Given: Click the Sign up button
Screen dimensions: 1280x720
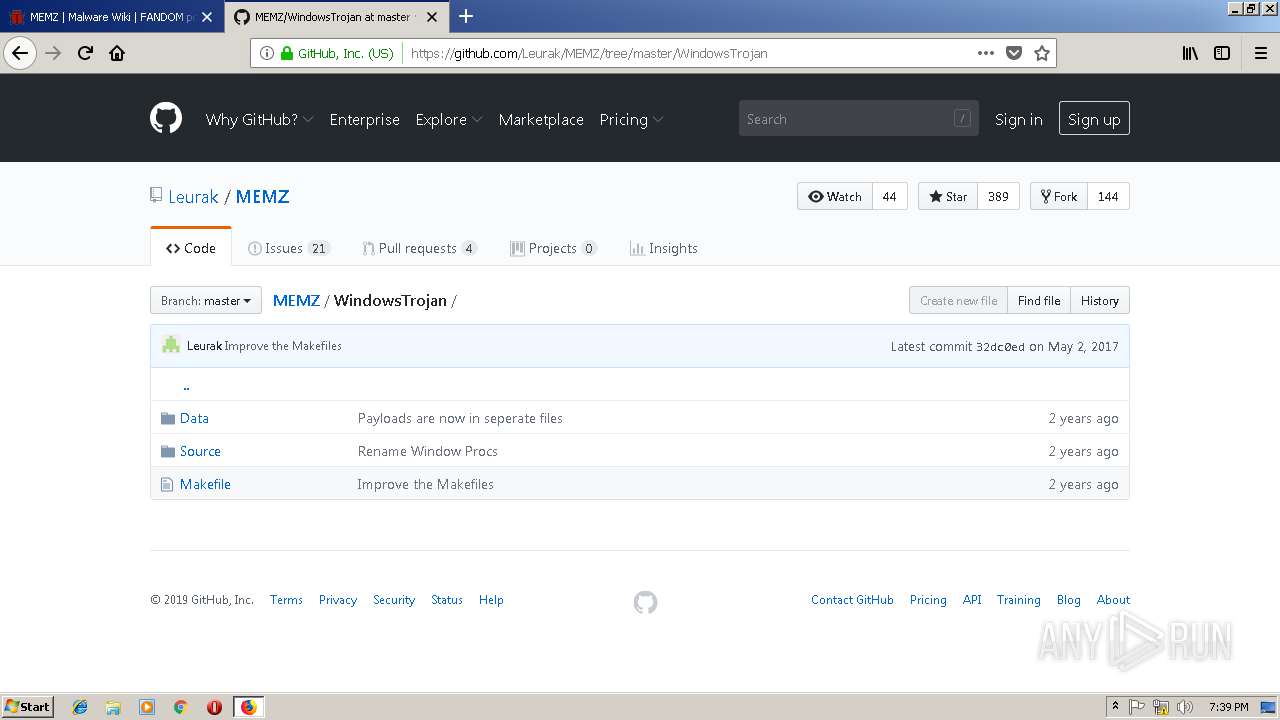Looking at the screenshot, I should 1094,119.
